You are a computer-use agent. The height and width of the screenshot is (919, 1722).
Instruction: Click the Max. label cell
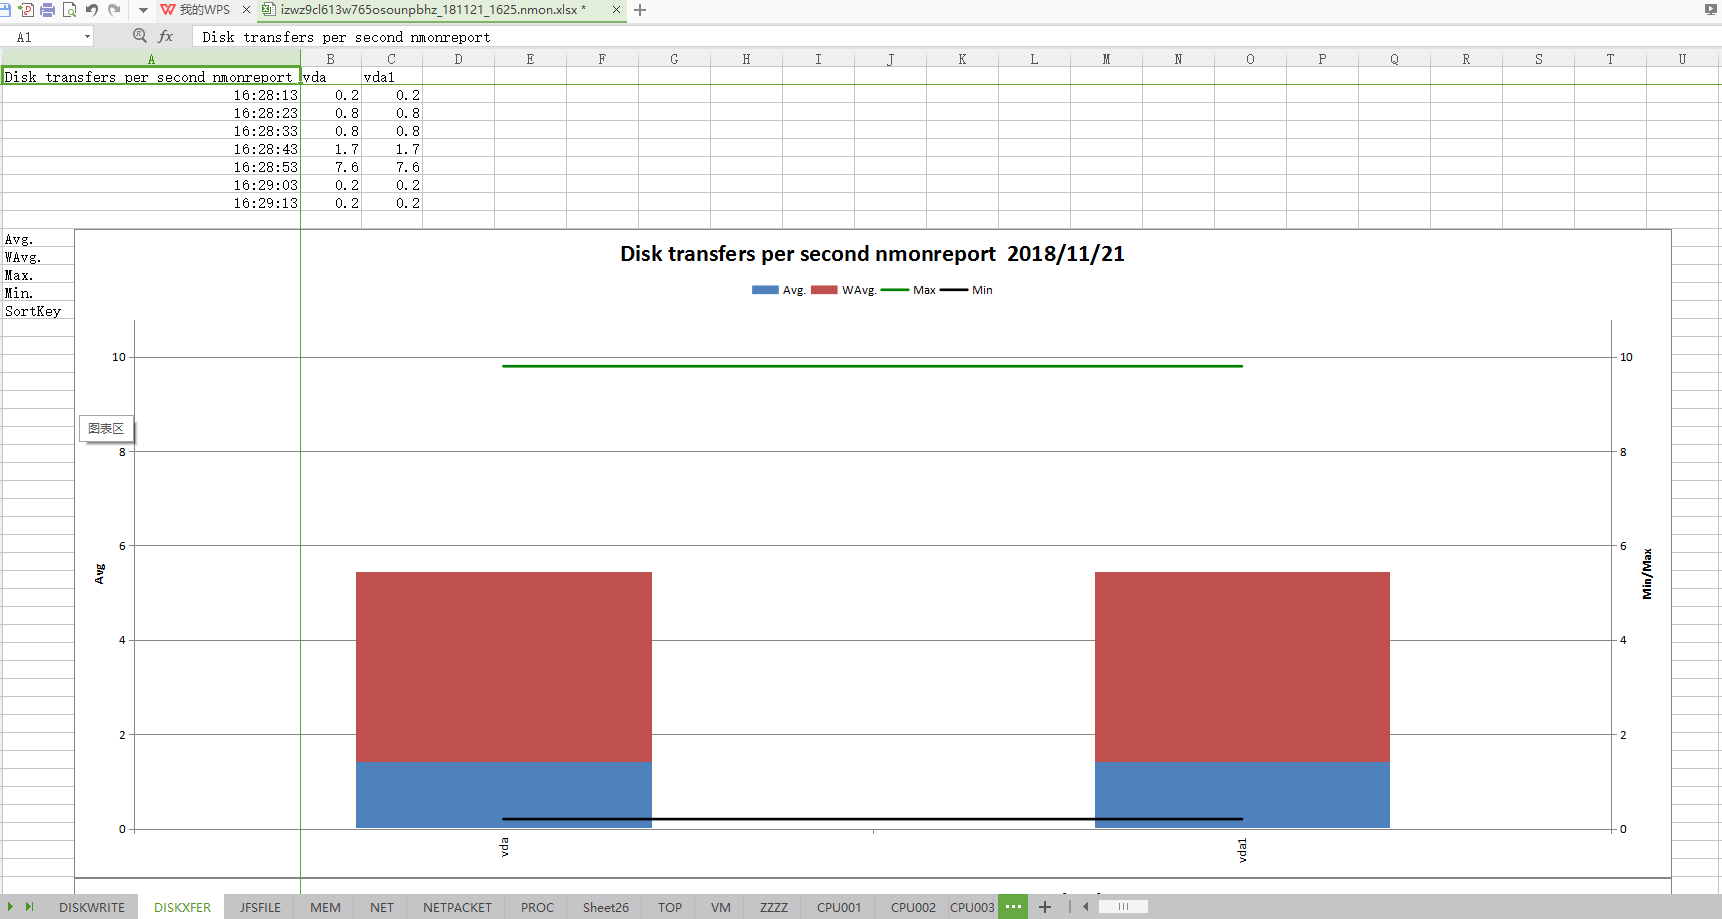point(38,276)
